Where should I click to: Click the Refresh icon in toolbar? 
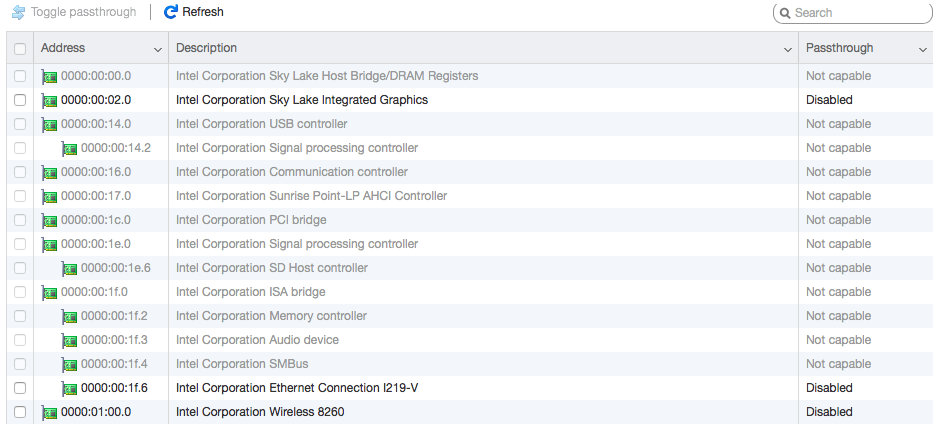coord(171,12)
